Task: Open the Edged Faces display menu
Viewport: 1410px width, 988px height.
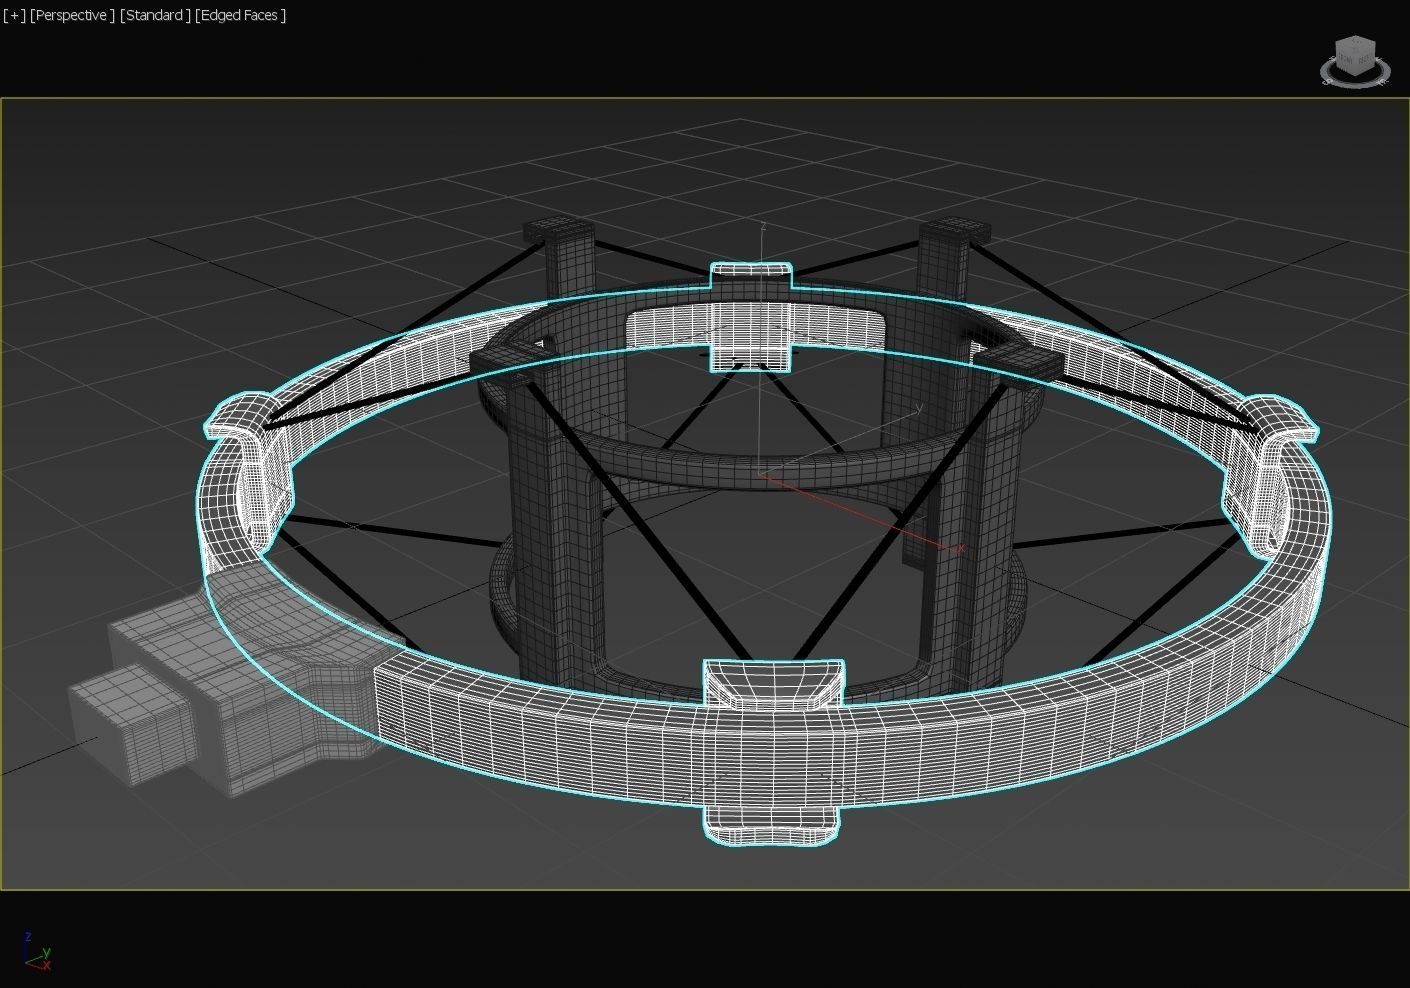Action: (240, 15)
